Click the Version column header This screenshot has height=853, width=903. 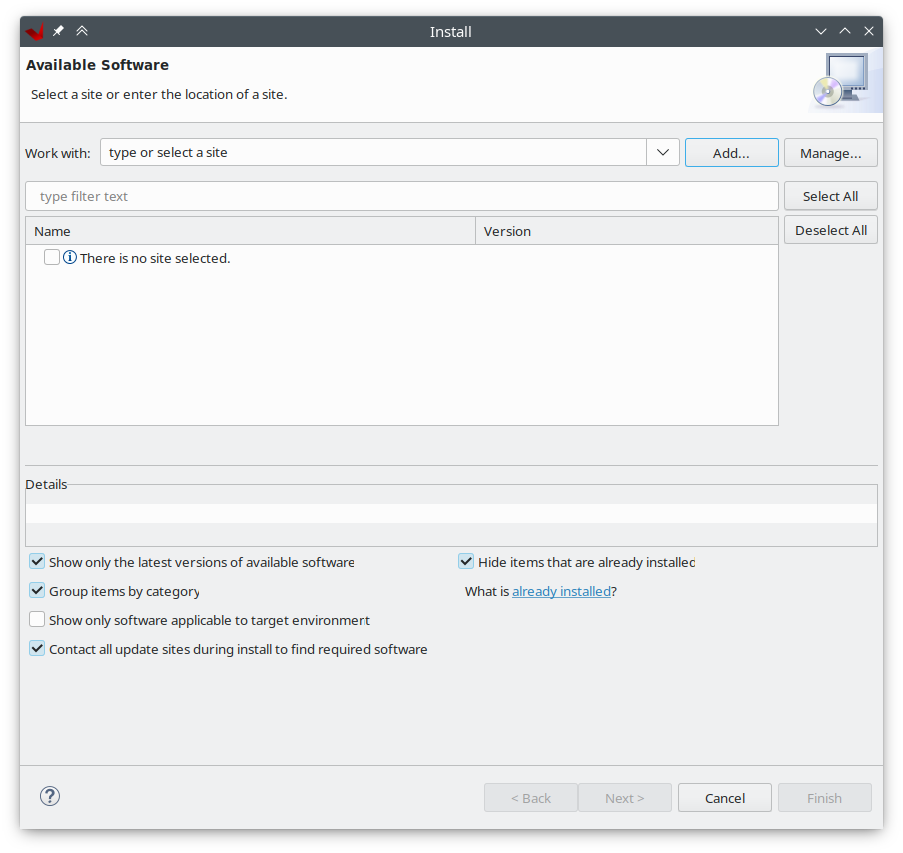(x=627, y=231)
